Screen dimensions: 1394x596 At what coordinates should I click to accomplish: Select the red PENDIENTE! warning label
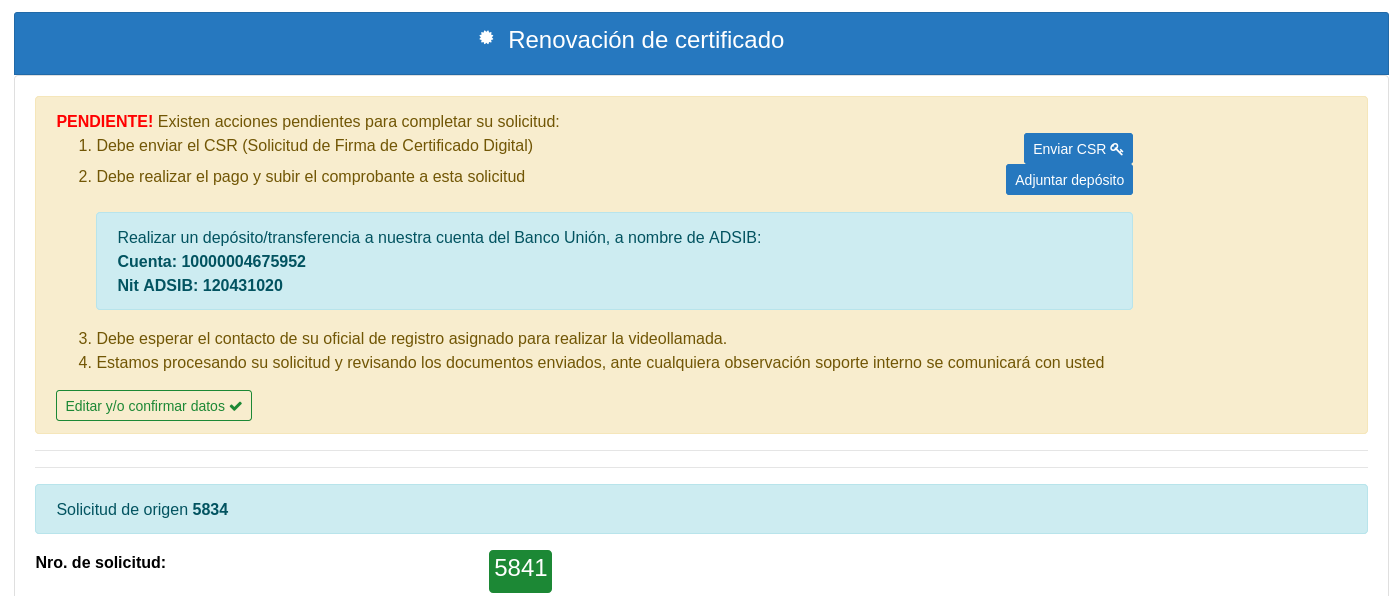click(105, 122)
